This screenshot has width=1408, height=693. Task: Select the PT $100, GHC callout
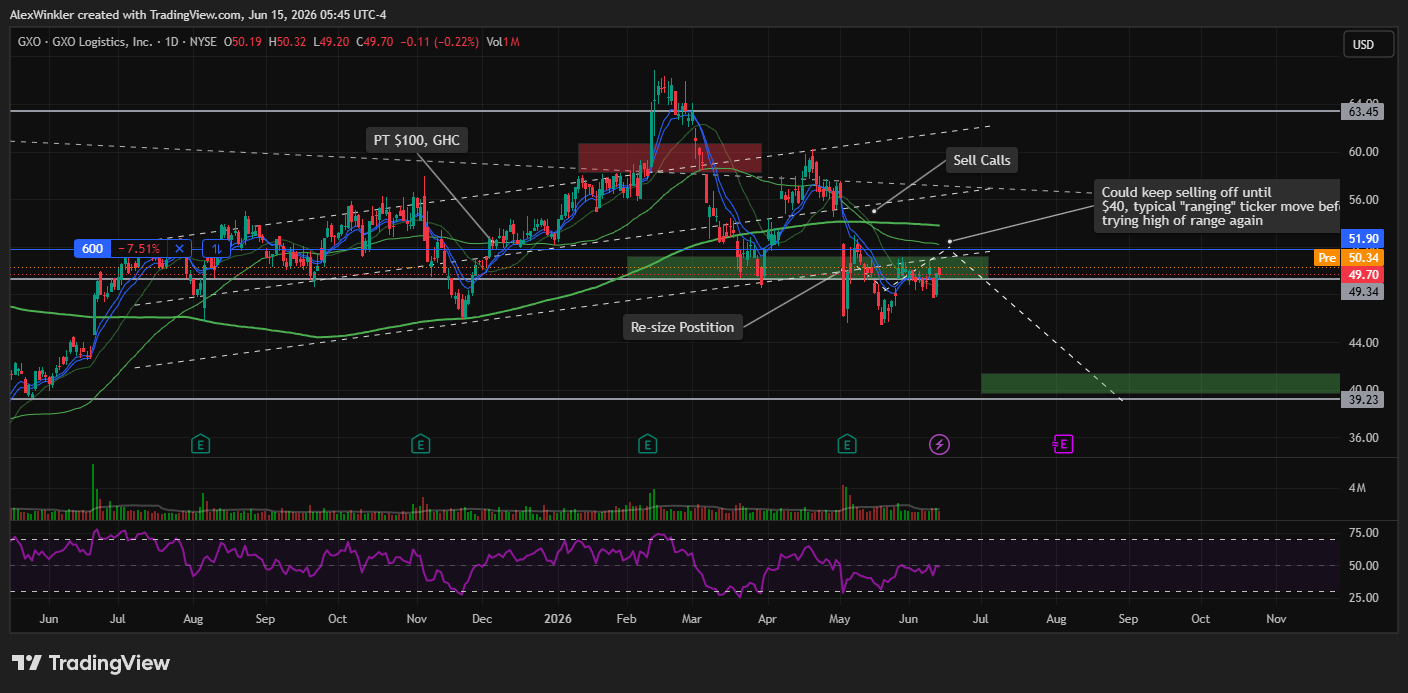tap(417, 140)
